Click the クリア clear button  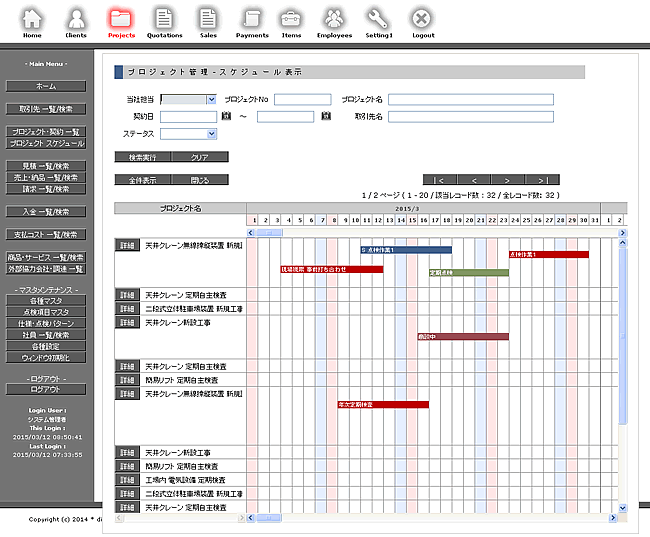[200, 157]
